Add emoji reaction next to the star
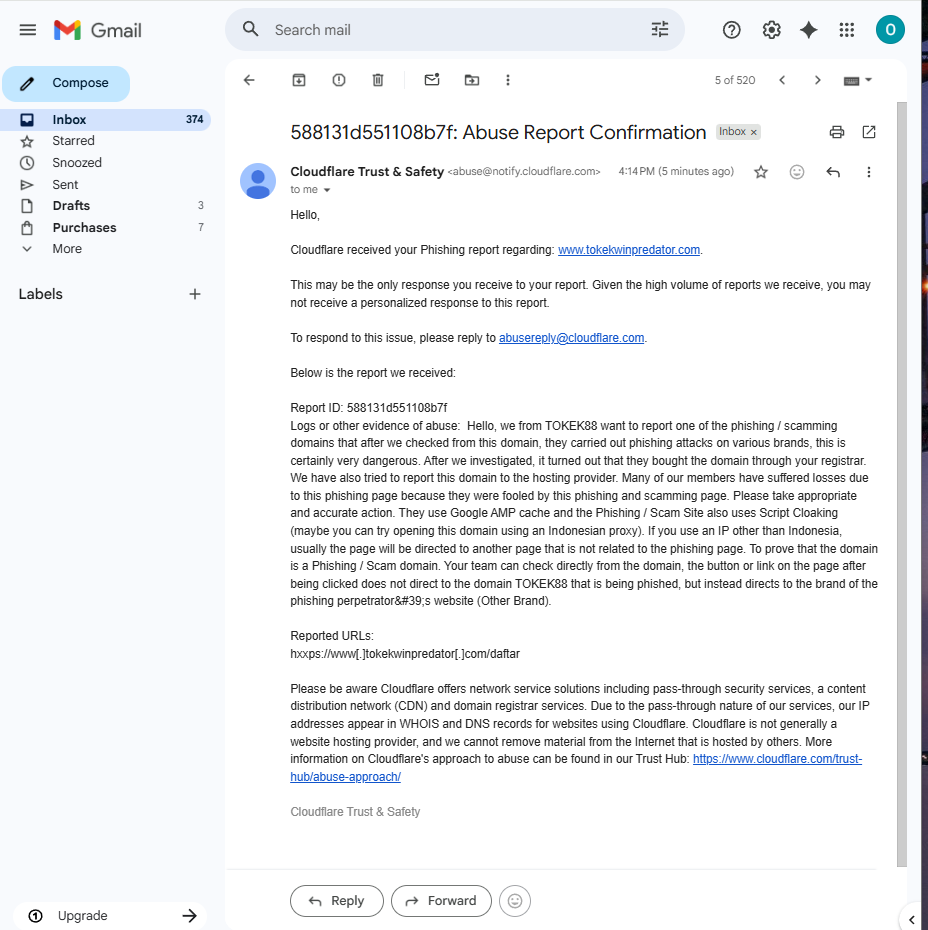The height and width of the screenshot is (930, 928). (797, 172)
